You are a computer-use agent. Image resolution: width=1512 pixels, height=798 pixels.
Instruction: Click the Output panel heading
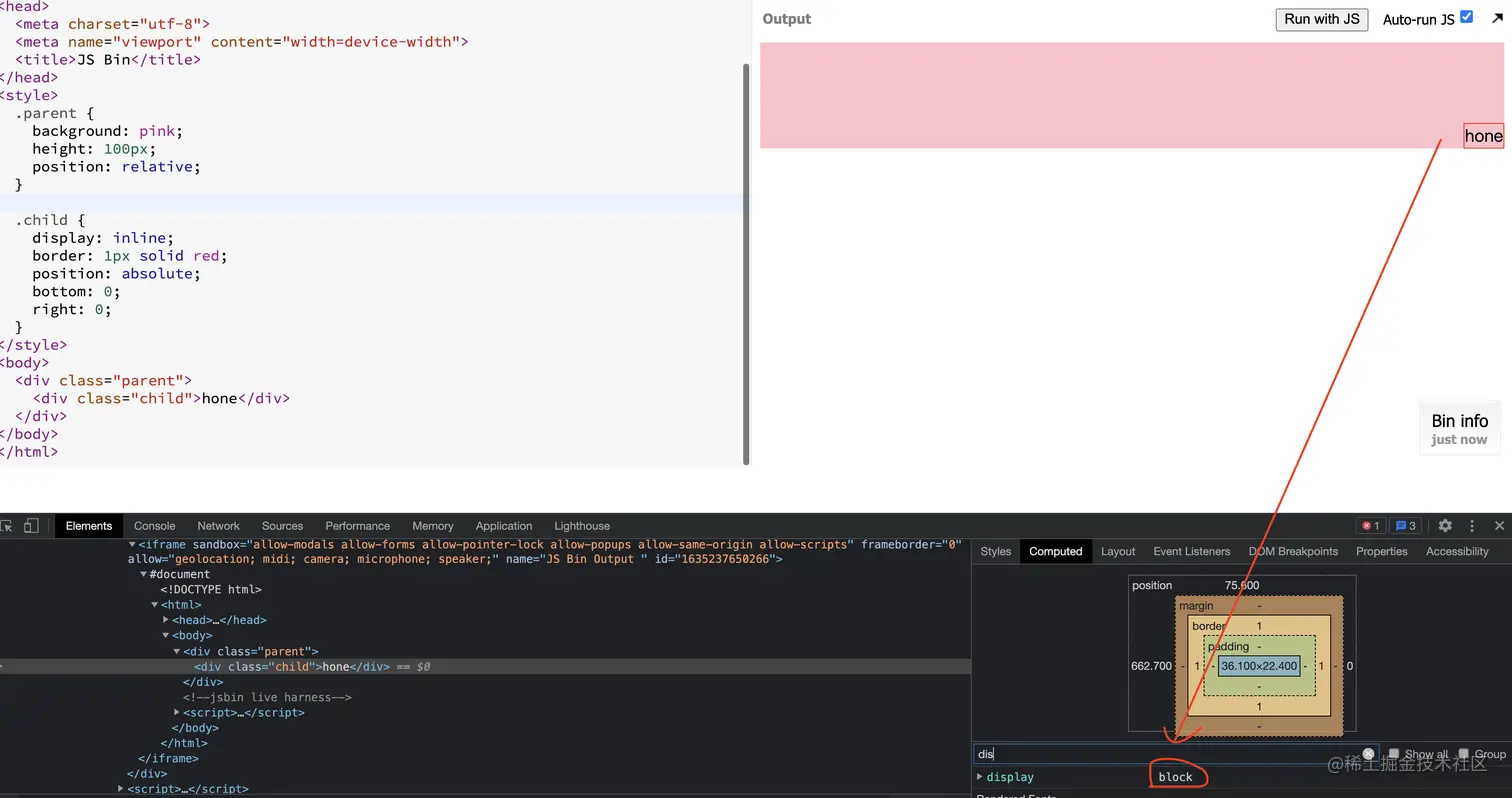[787, 19]
